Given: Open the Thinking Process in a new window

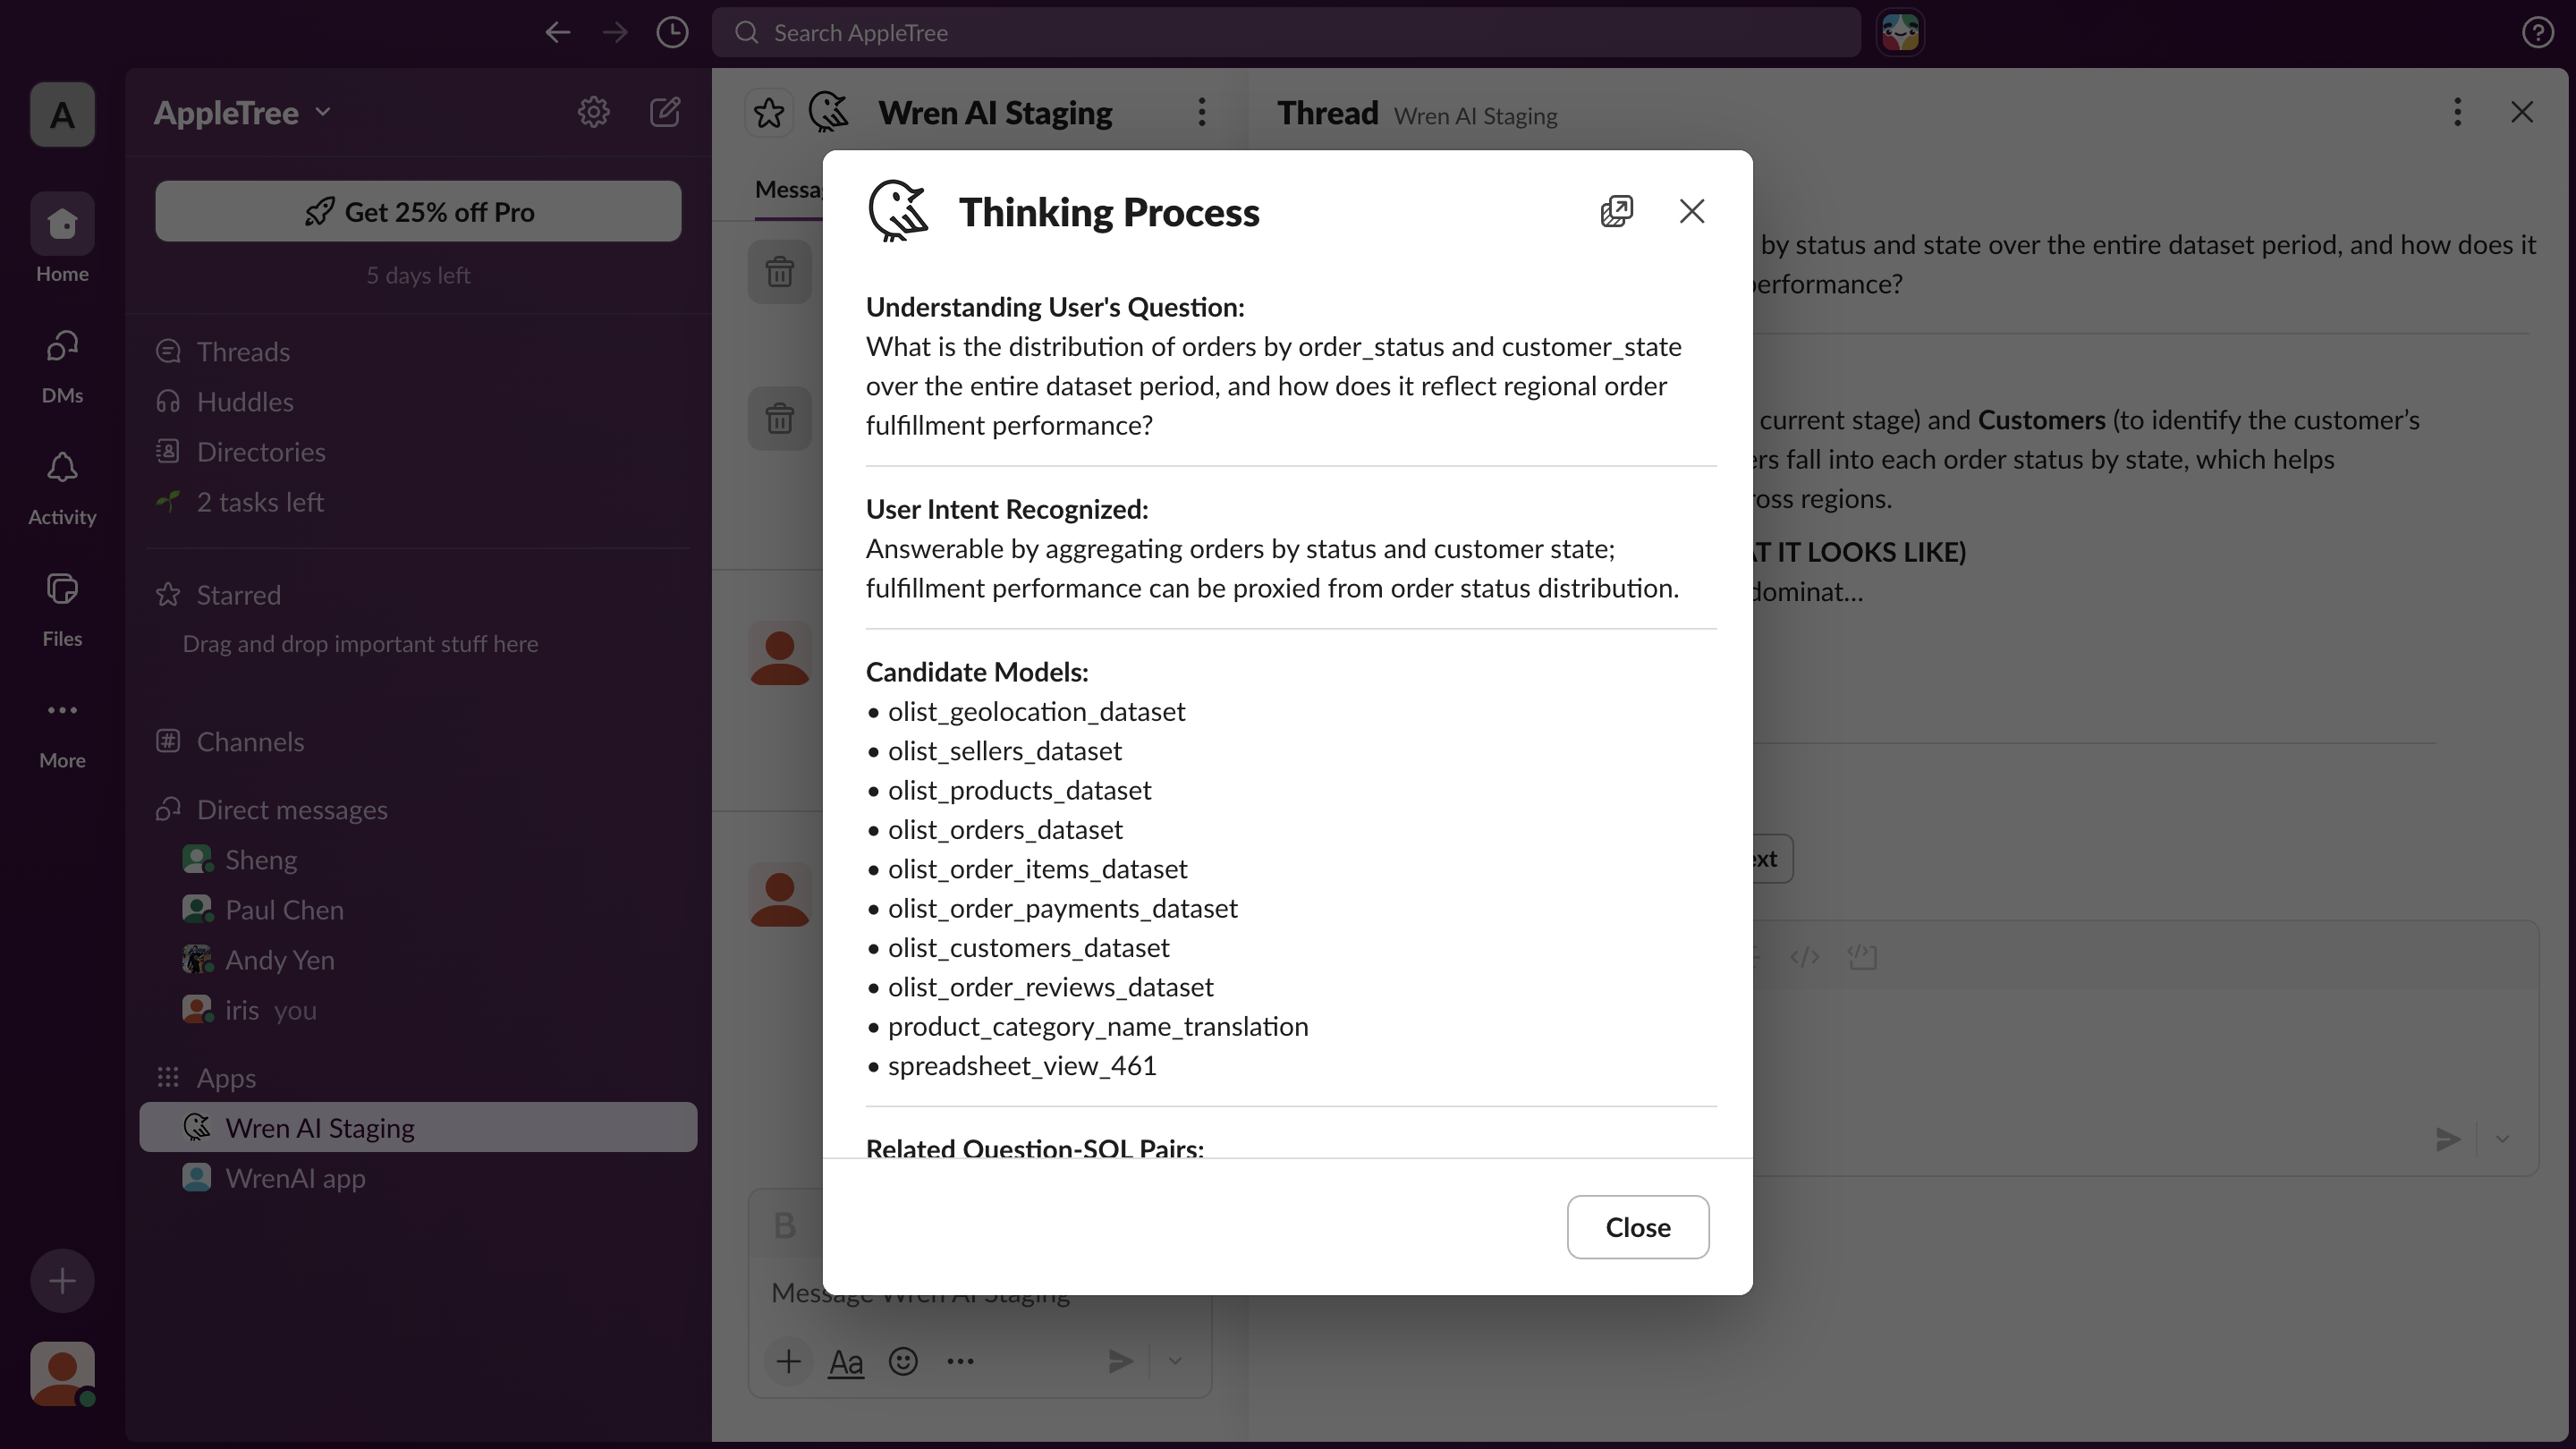Looking at the screenshot, I should [1617, 211].
